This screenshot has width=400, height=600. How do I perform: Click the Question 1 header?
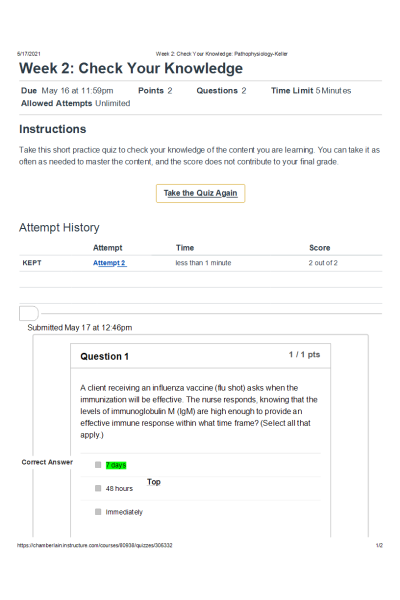(104, 356)
